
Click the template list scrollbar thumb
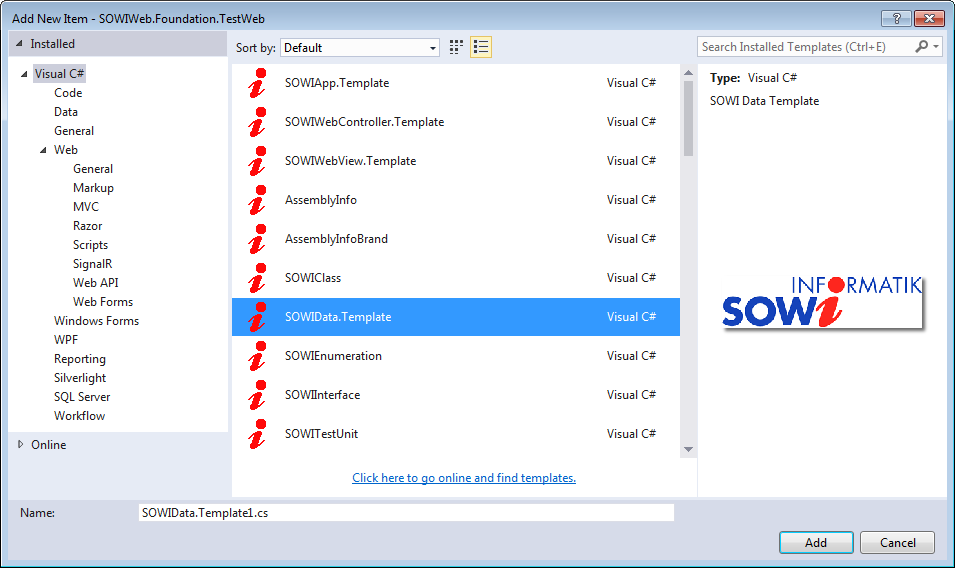[x=688, y=118]
